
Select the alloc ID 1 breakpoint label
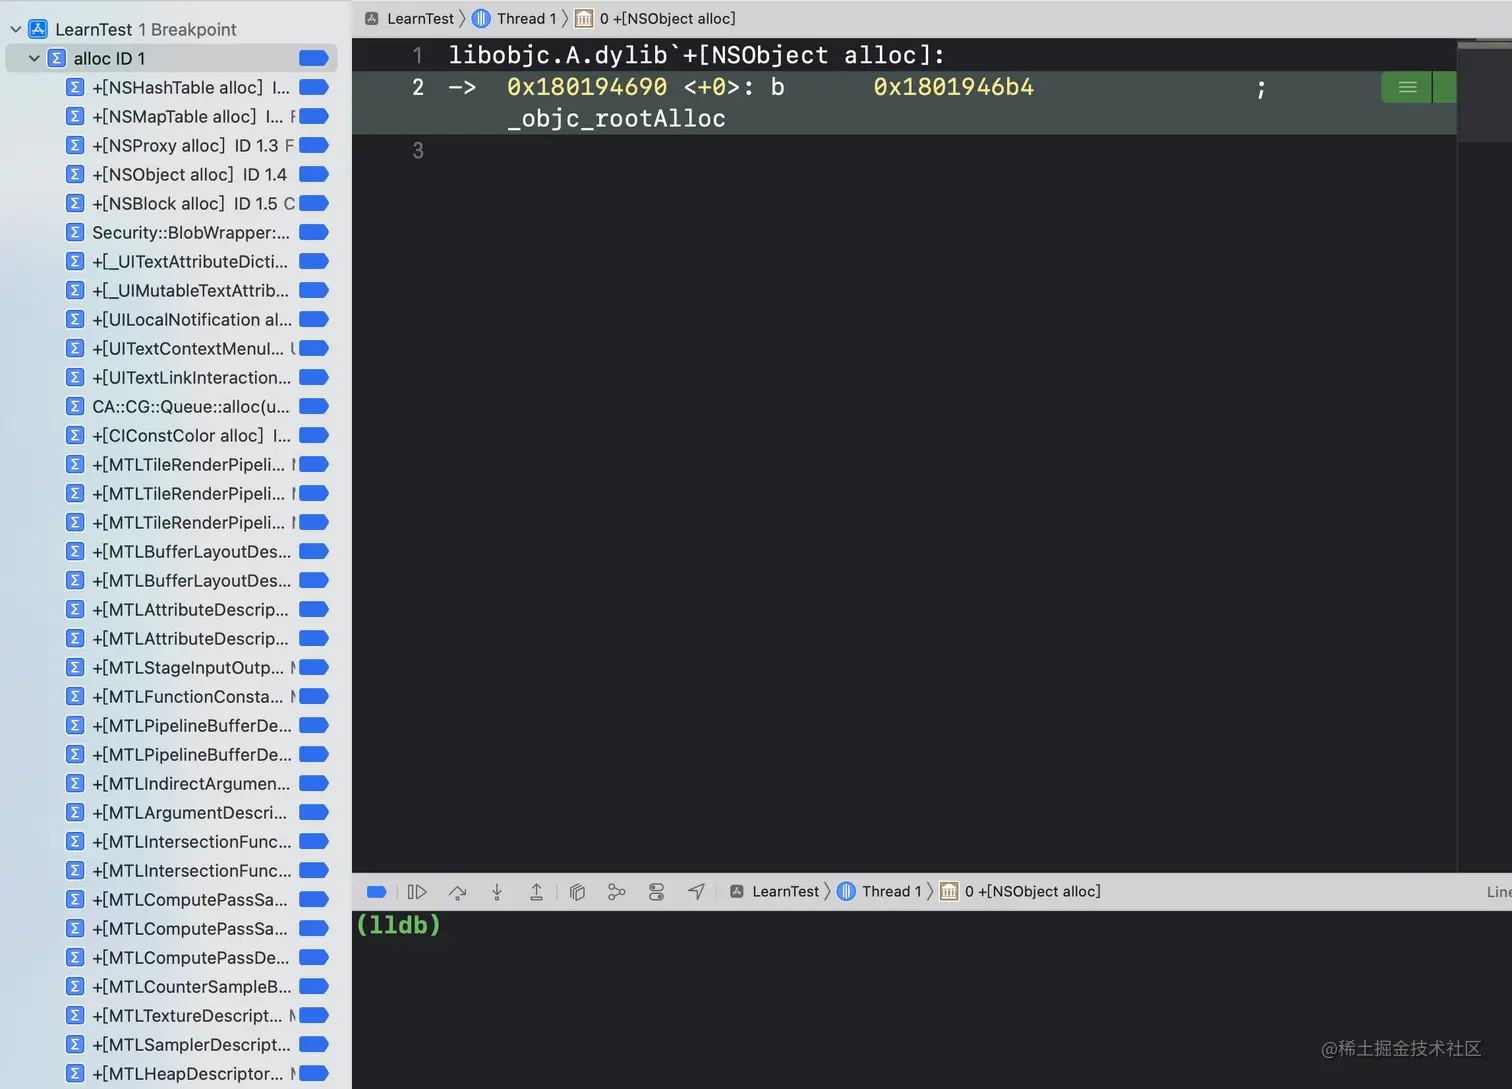(x=109, y=58)
